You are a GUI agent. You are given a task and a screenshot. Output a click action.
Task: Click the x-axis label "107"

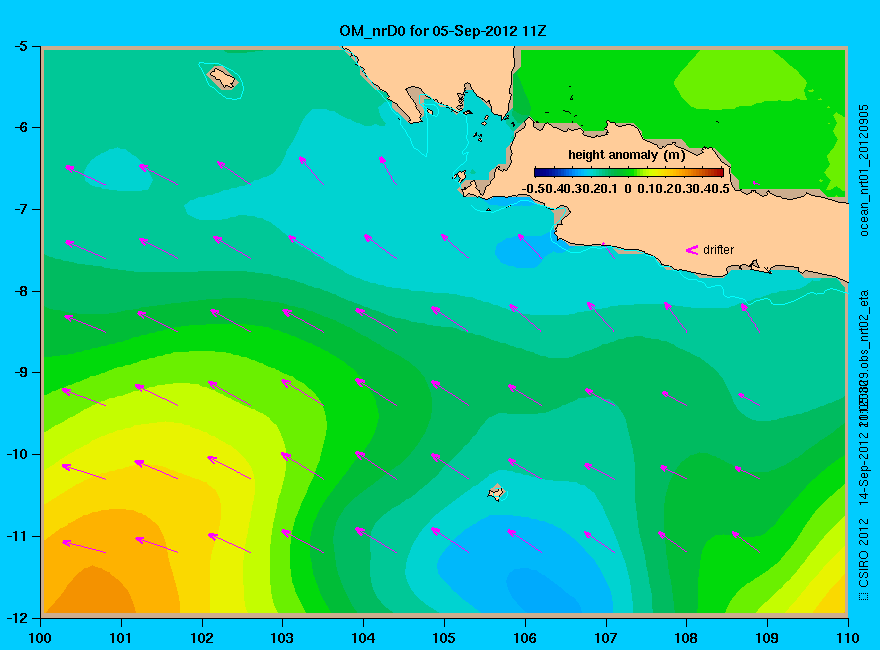[606, 638]
